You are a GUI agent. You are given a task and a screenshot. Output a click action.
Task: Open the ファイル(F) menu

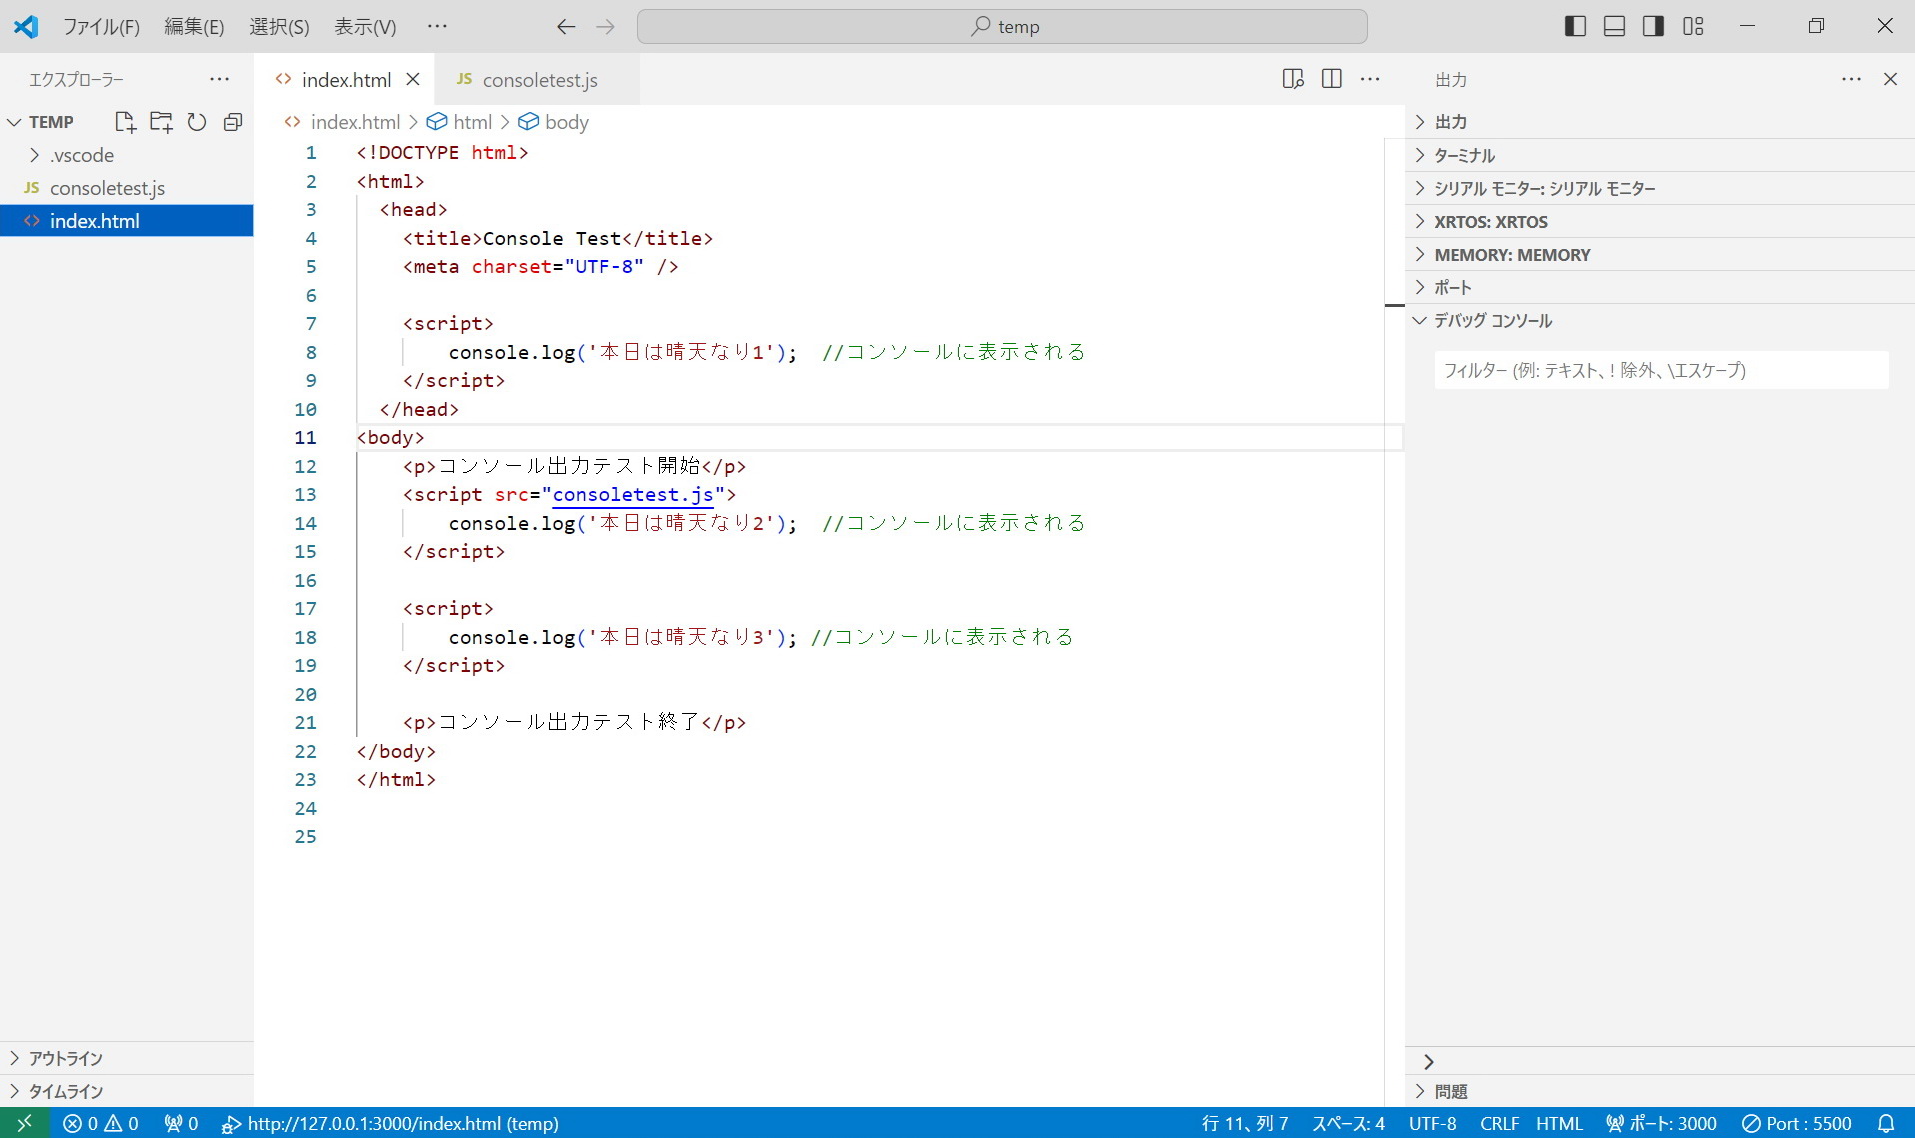(101, 27)
